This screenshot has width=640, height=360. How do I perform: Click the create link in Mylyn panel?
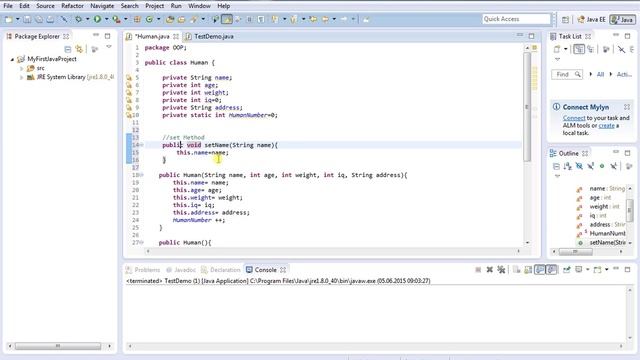click(x=606, y=126)
